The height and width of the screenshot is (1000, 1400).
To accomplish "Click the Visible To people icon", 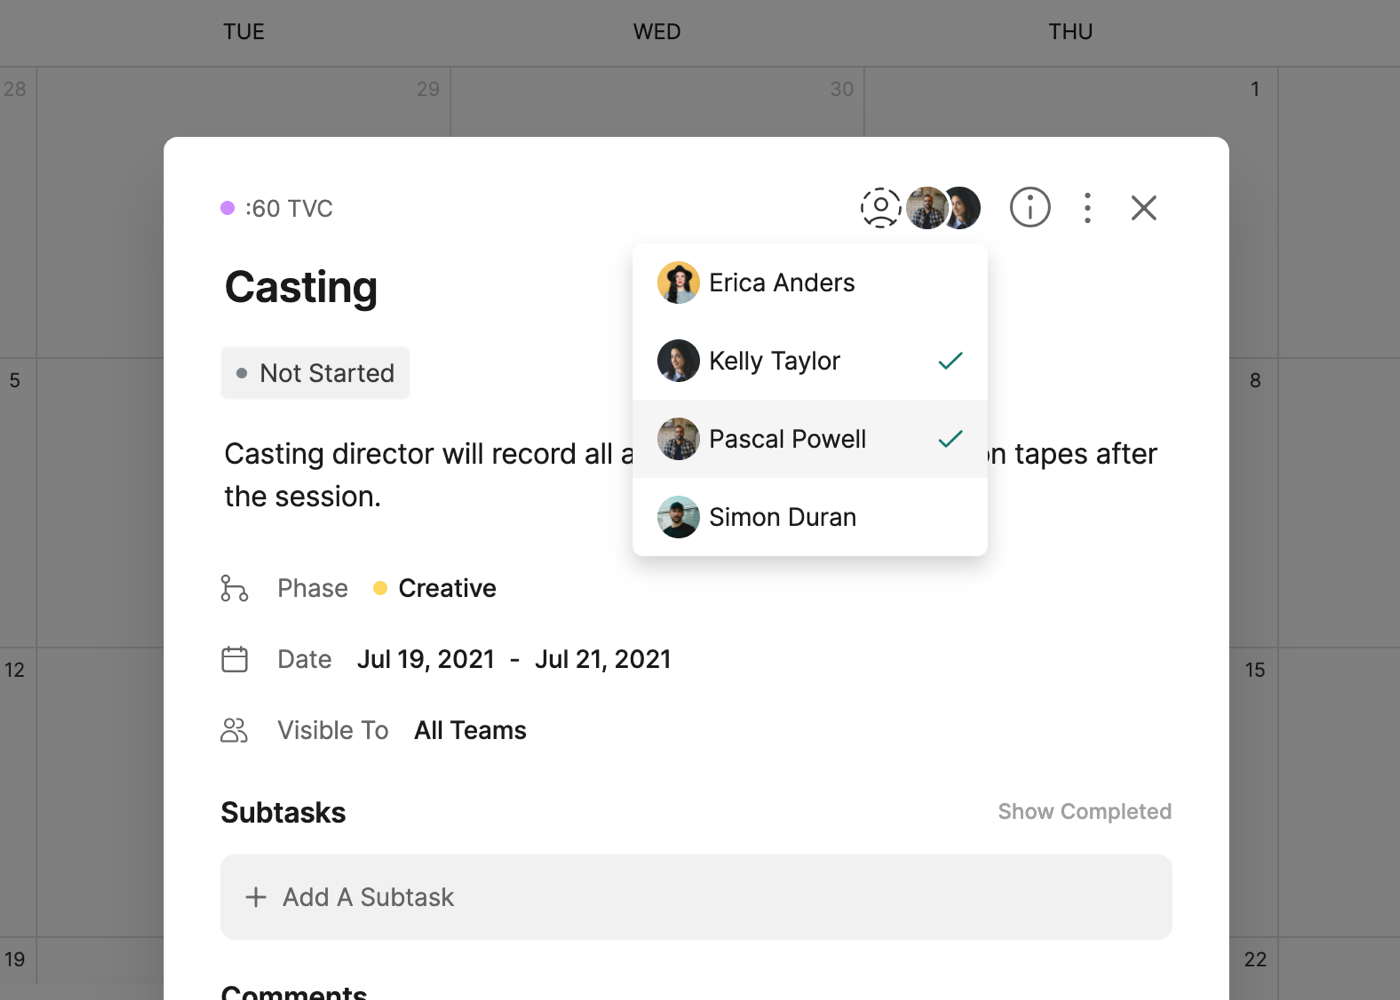I will pos(234,731).
